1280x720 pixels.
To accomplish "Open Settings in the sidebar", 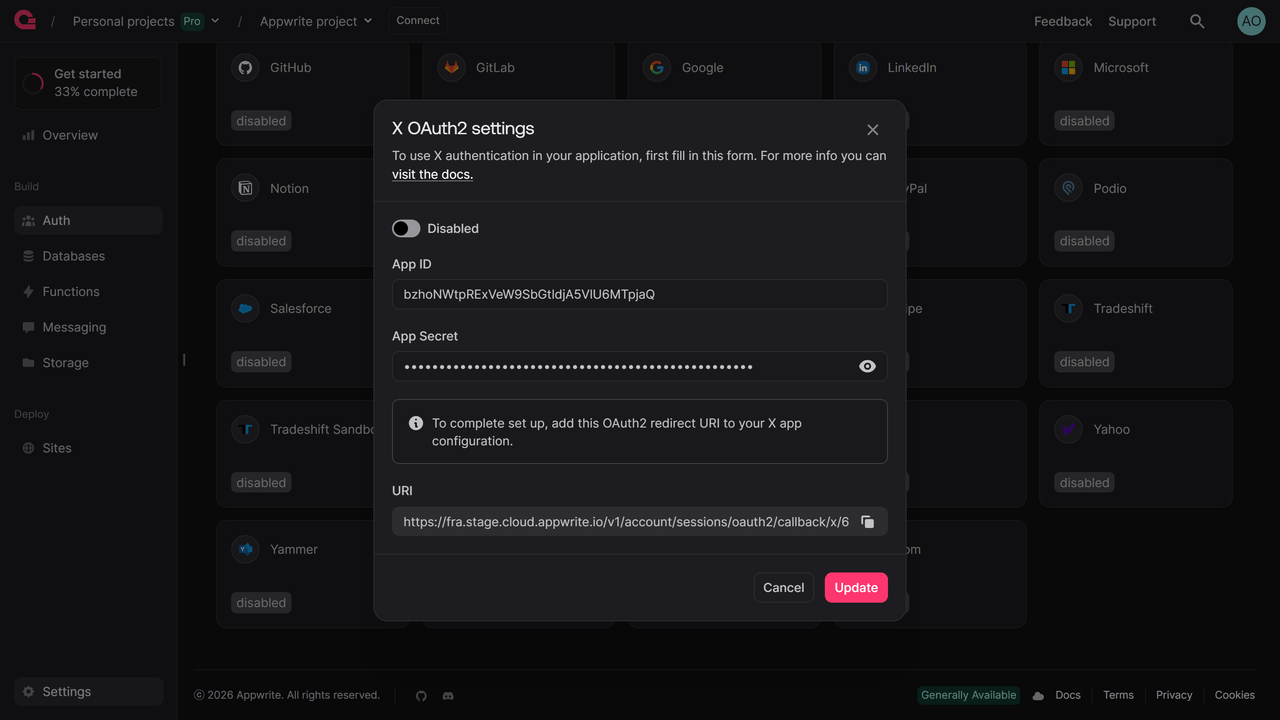I will [66, 692].
